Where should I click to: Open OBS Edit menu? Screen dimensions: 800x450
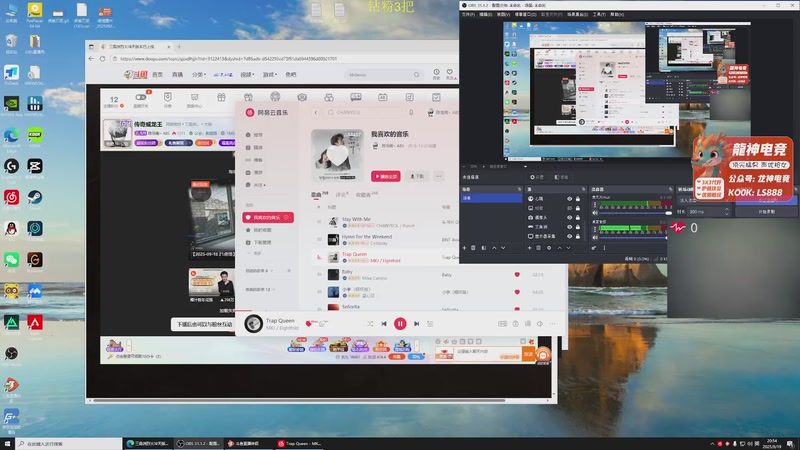coord(485,14)
